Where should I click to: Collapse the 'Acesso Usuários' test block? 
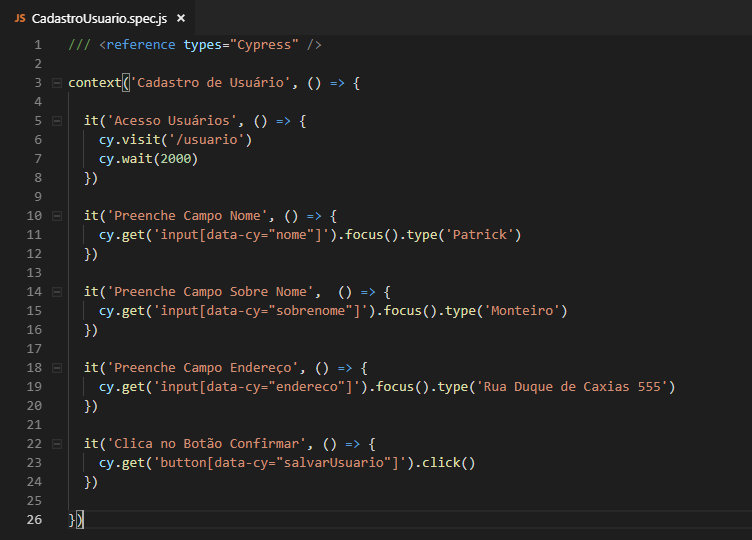pos(56,121)
